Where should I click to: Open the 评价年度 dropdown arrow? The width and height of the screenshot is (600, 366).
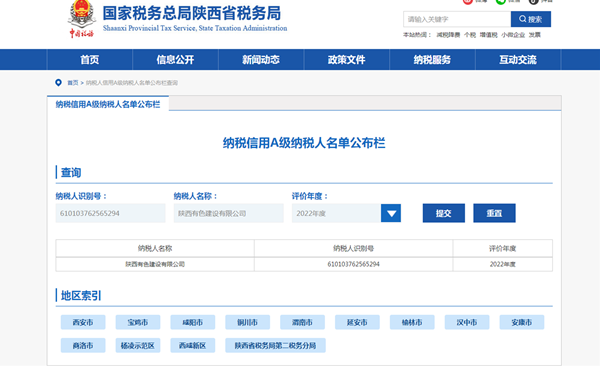(391, 213)
